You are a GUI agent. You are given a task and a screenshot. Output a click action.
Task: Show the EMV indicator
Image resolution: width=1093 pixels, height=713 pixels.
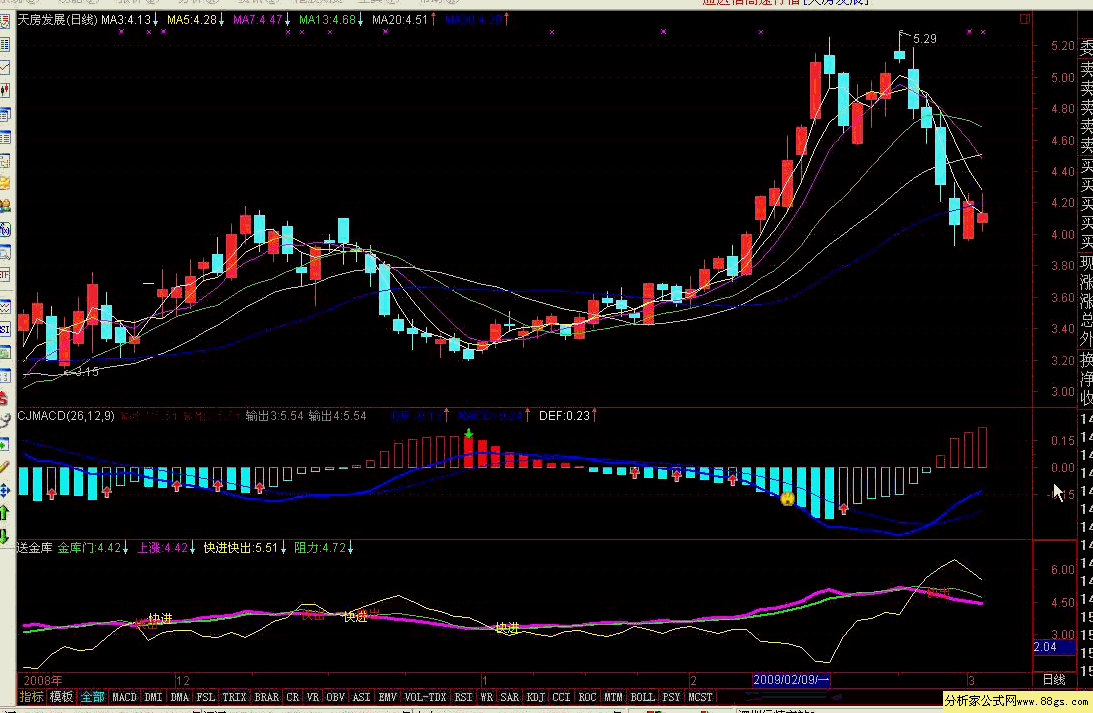point(388,696)
